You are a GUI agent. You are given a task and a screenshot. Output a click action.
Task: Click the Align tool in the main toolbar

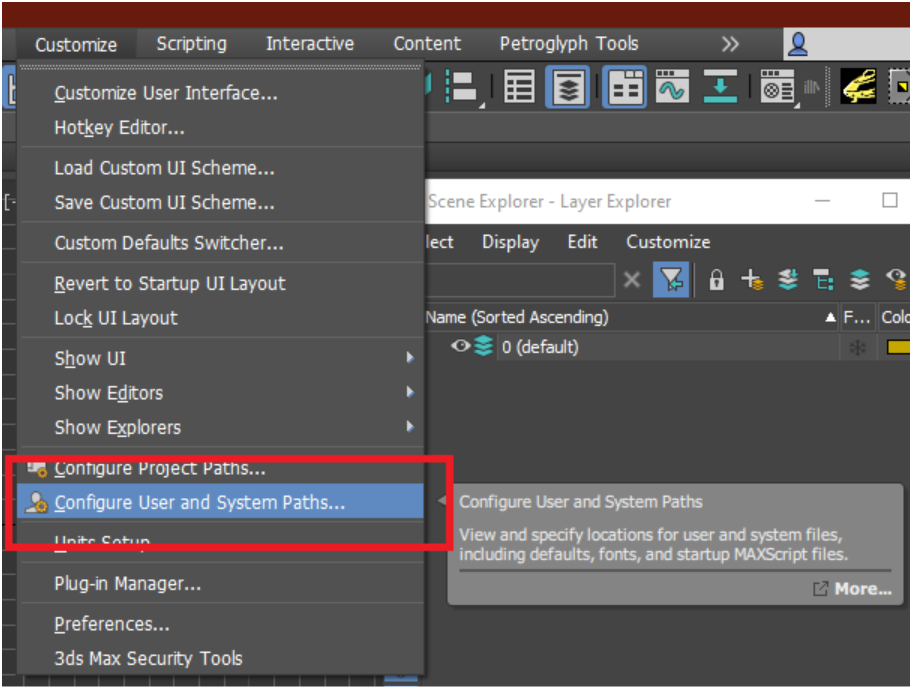(463, 87)
